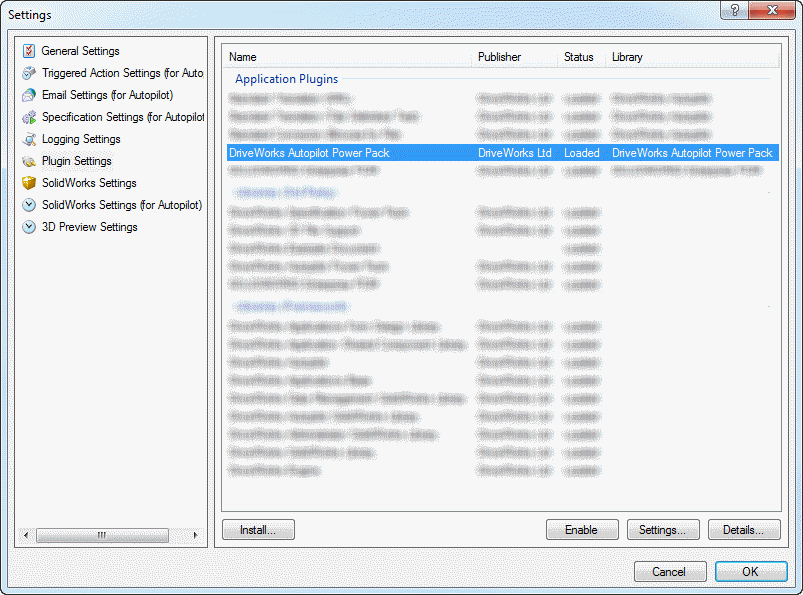
Task: Click the Enable button
Action: tap(582, 530)
